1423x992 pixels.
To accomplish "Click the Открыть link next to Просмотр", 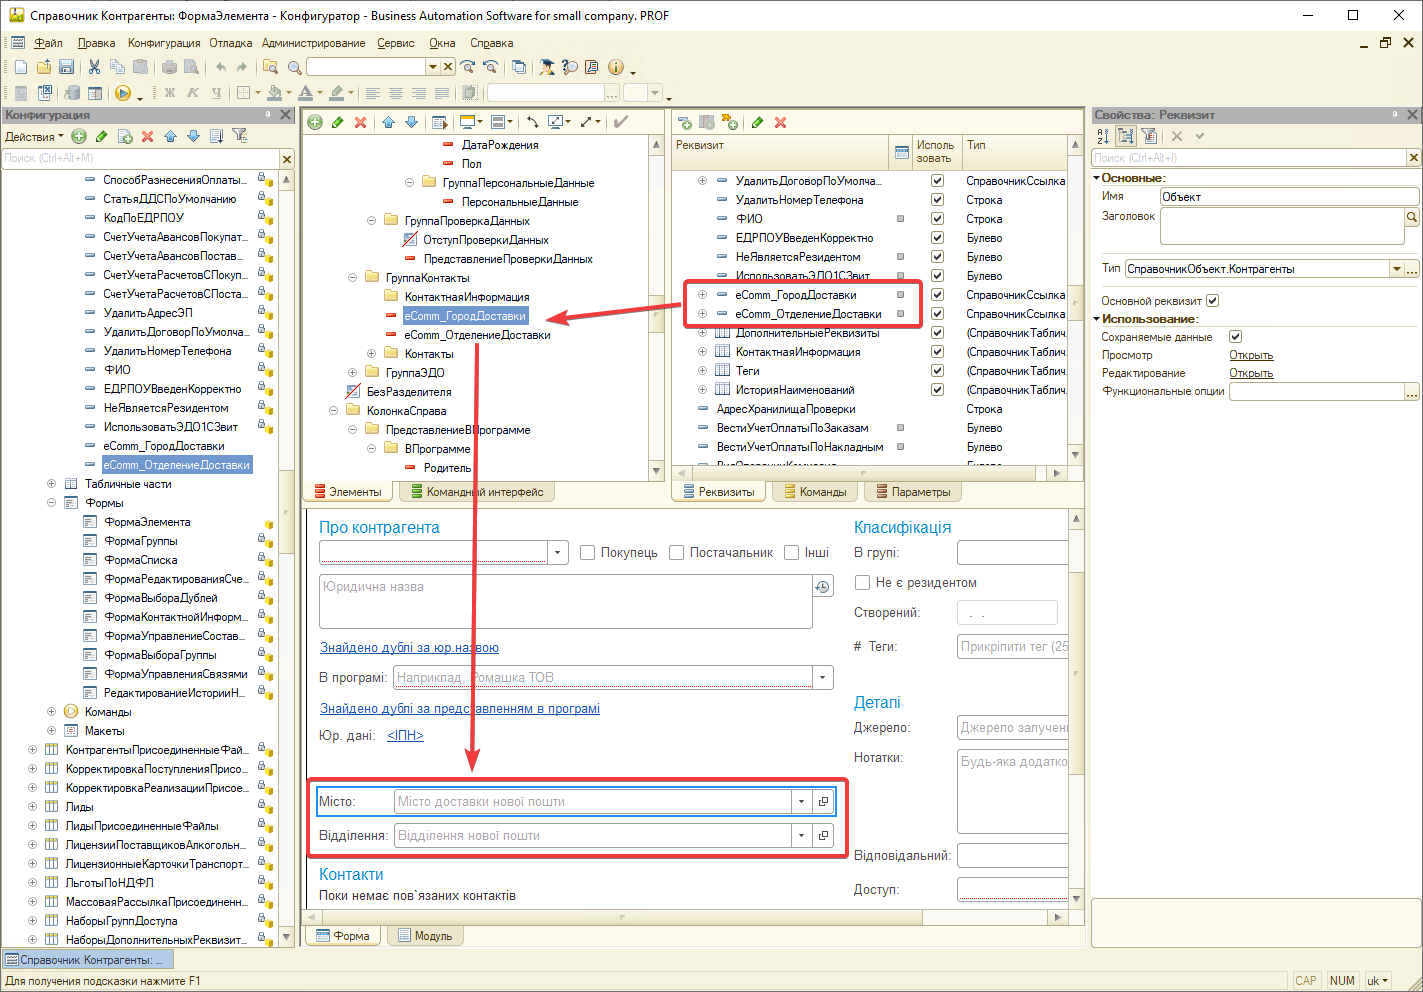I will [x=1250, y=356].
